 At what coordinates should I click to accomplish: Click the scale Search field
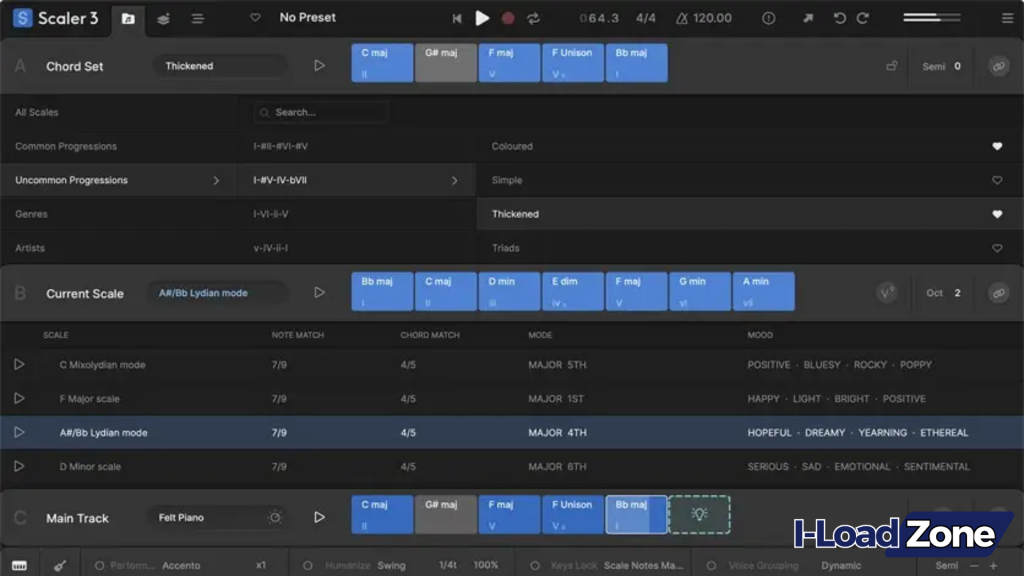322,112
